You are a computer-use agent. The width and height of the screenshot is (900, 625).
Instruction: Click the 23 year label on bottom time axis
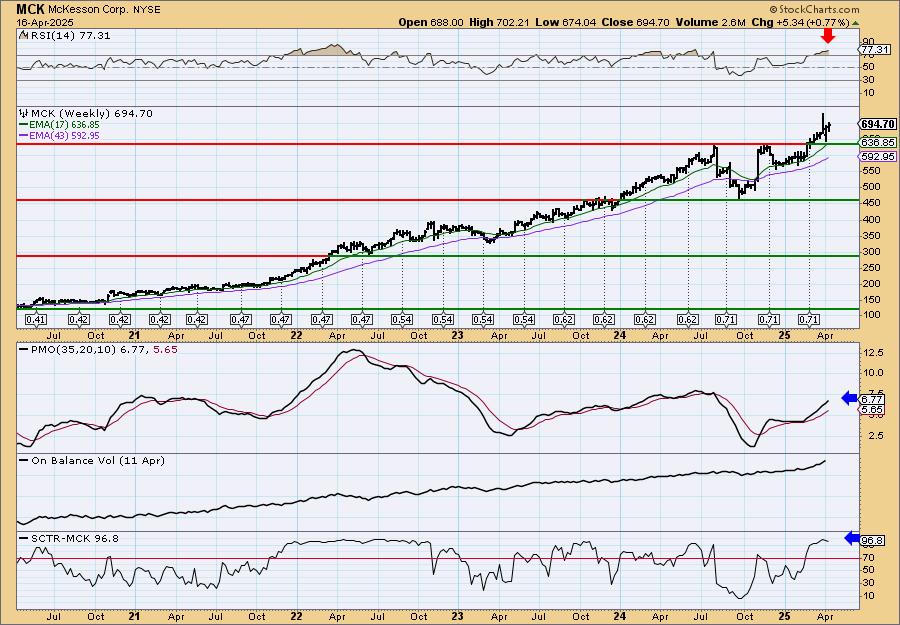point(457,616)
